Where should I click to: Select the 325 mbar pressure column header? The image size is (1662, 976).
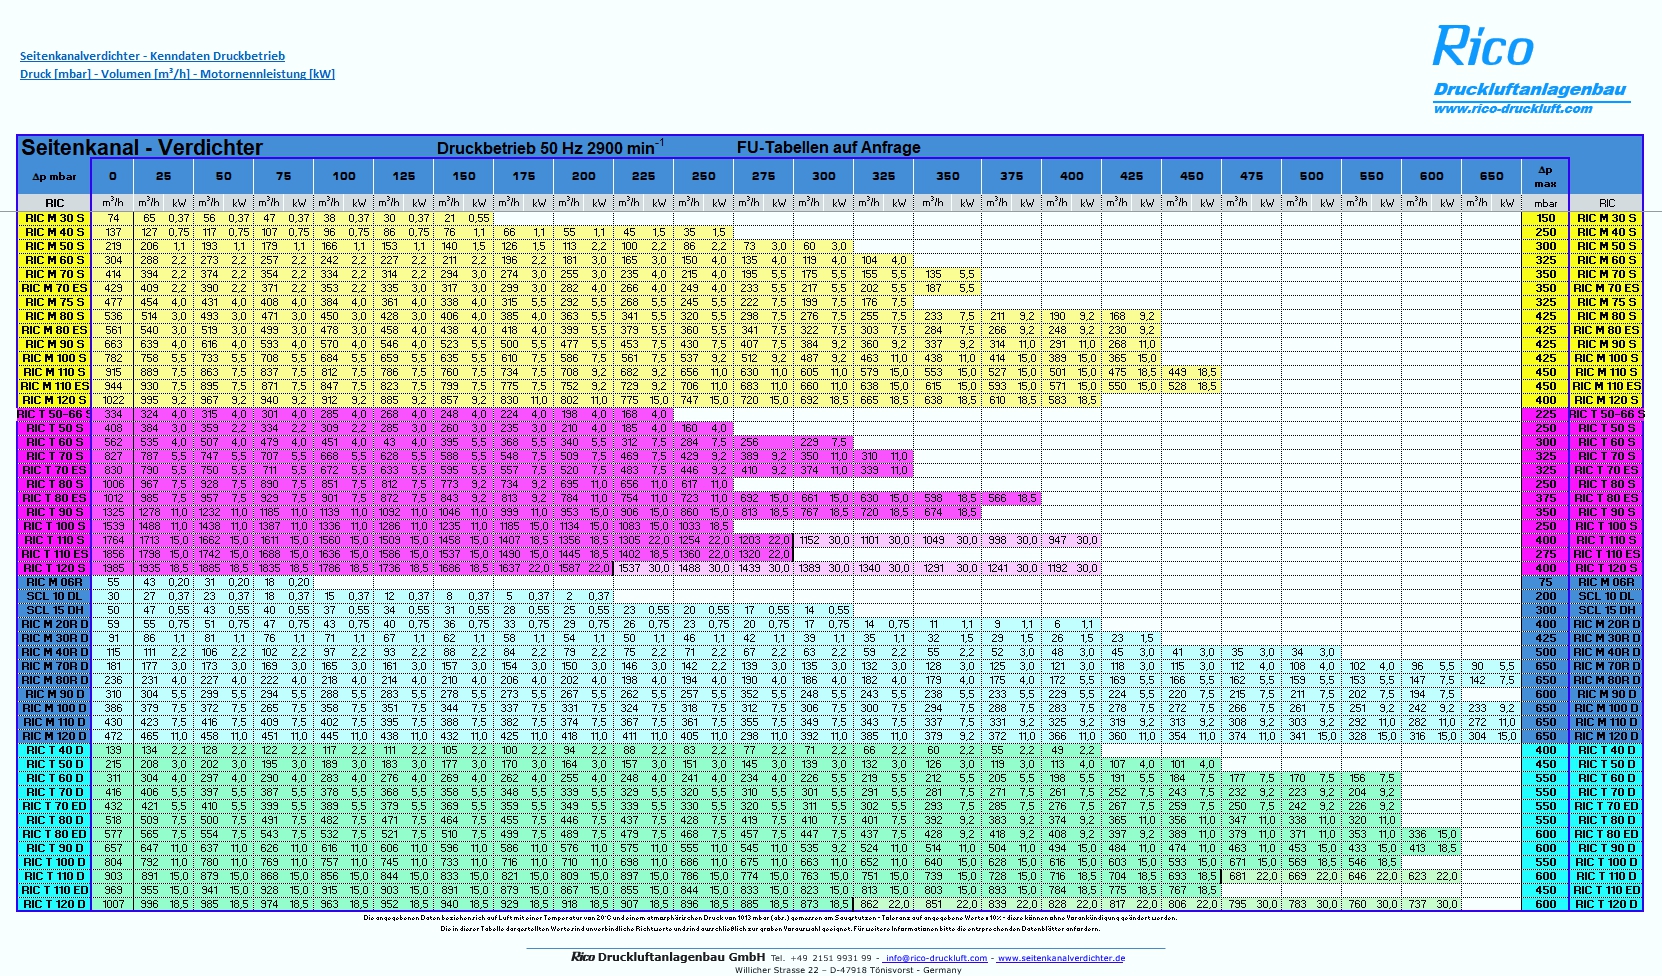(x=883, y=176)
